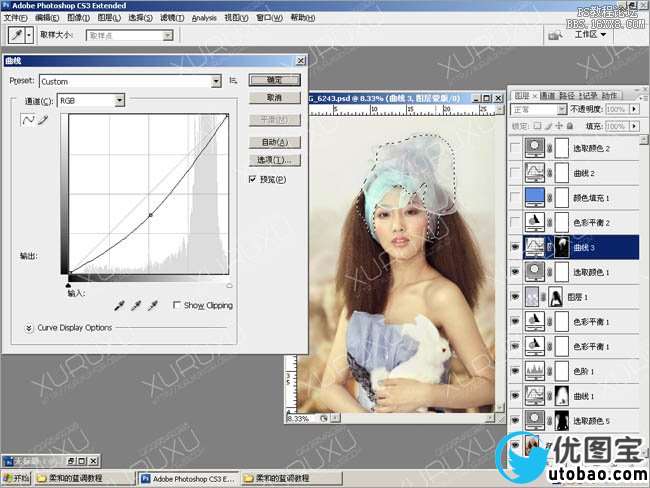Hide the 曲线 3 layer

click(515, 247)
